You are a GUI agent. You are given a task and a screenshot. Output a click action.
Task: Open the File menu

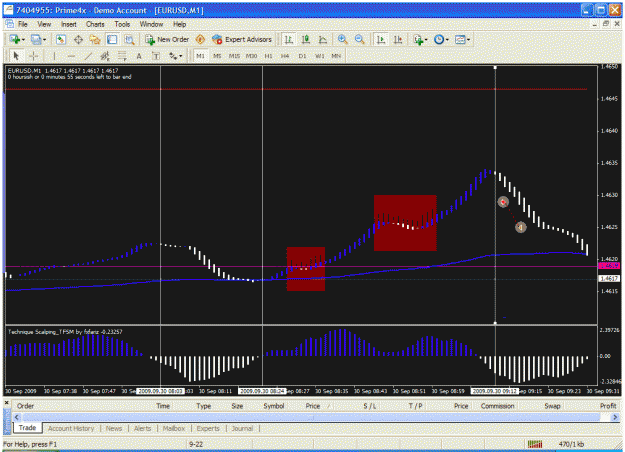pos(23,24)
